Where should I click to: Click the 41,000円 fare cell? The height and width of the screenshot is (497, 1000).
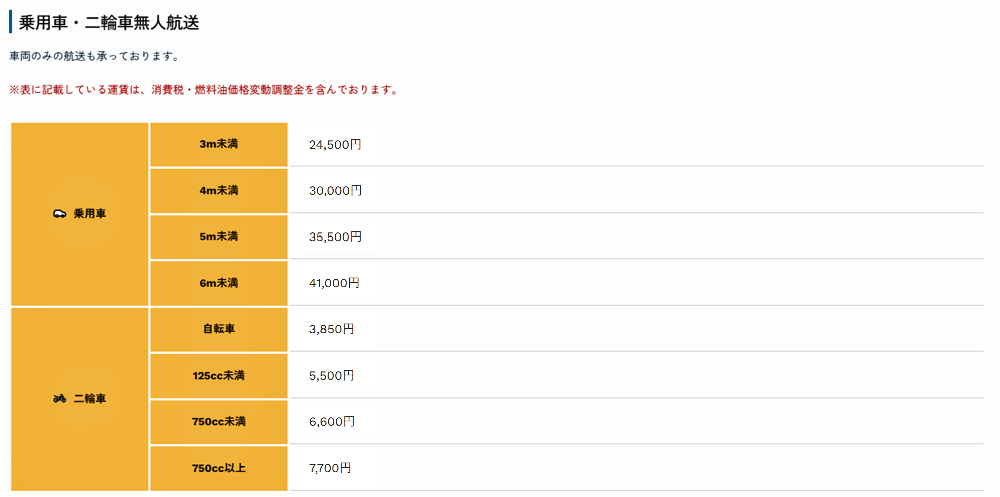tap(334, 283)
